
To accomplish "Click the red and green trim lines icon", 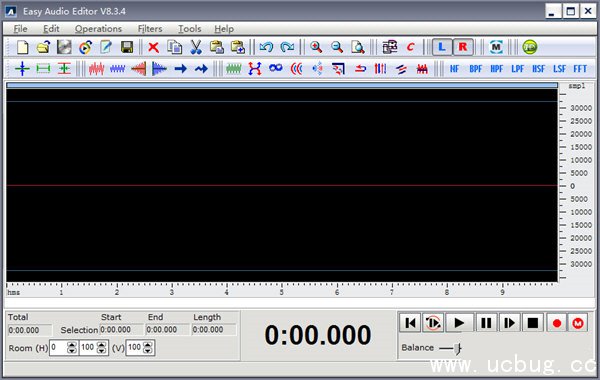I will coord(64,69).
